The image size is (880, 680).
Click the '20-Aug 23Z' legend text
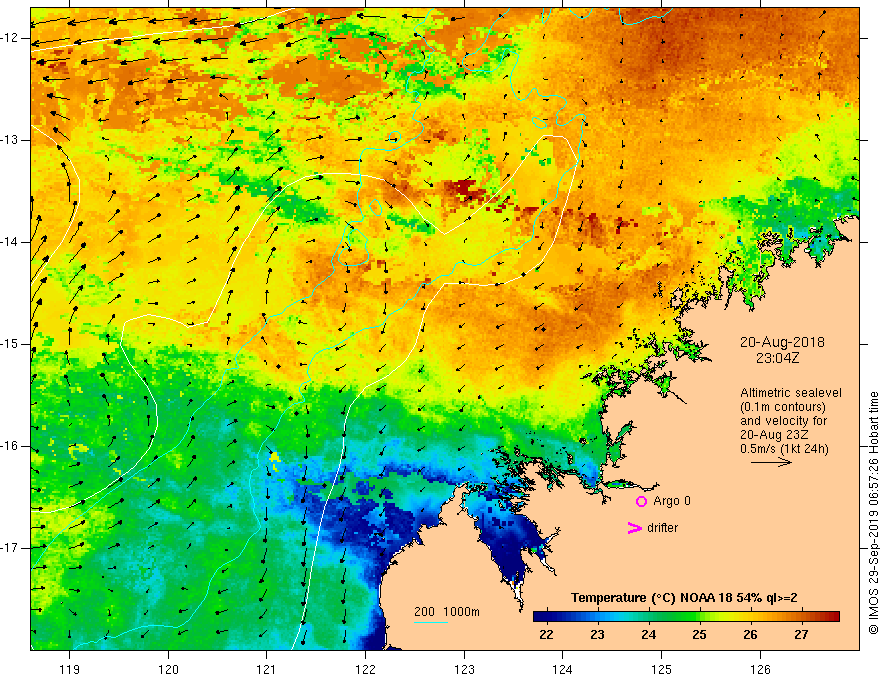(x=776, y=435)
